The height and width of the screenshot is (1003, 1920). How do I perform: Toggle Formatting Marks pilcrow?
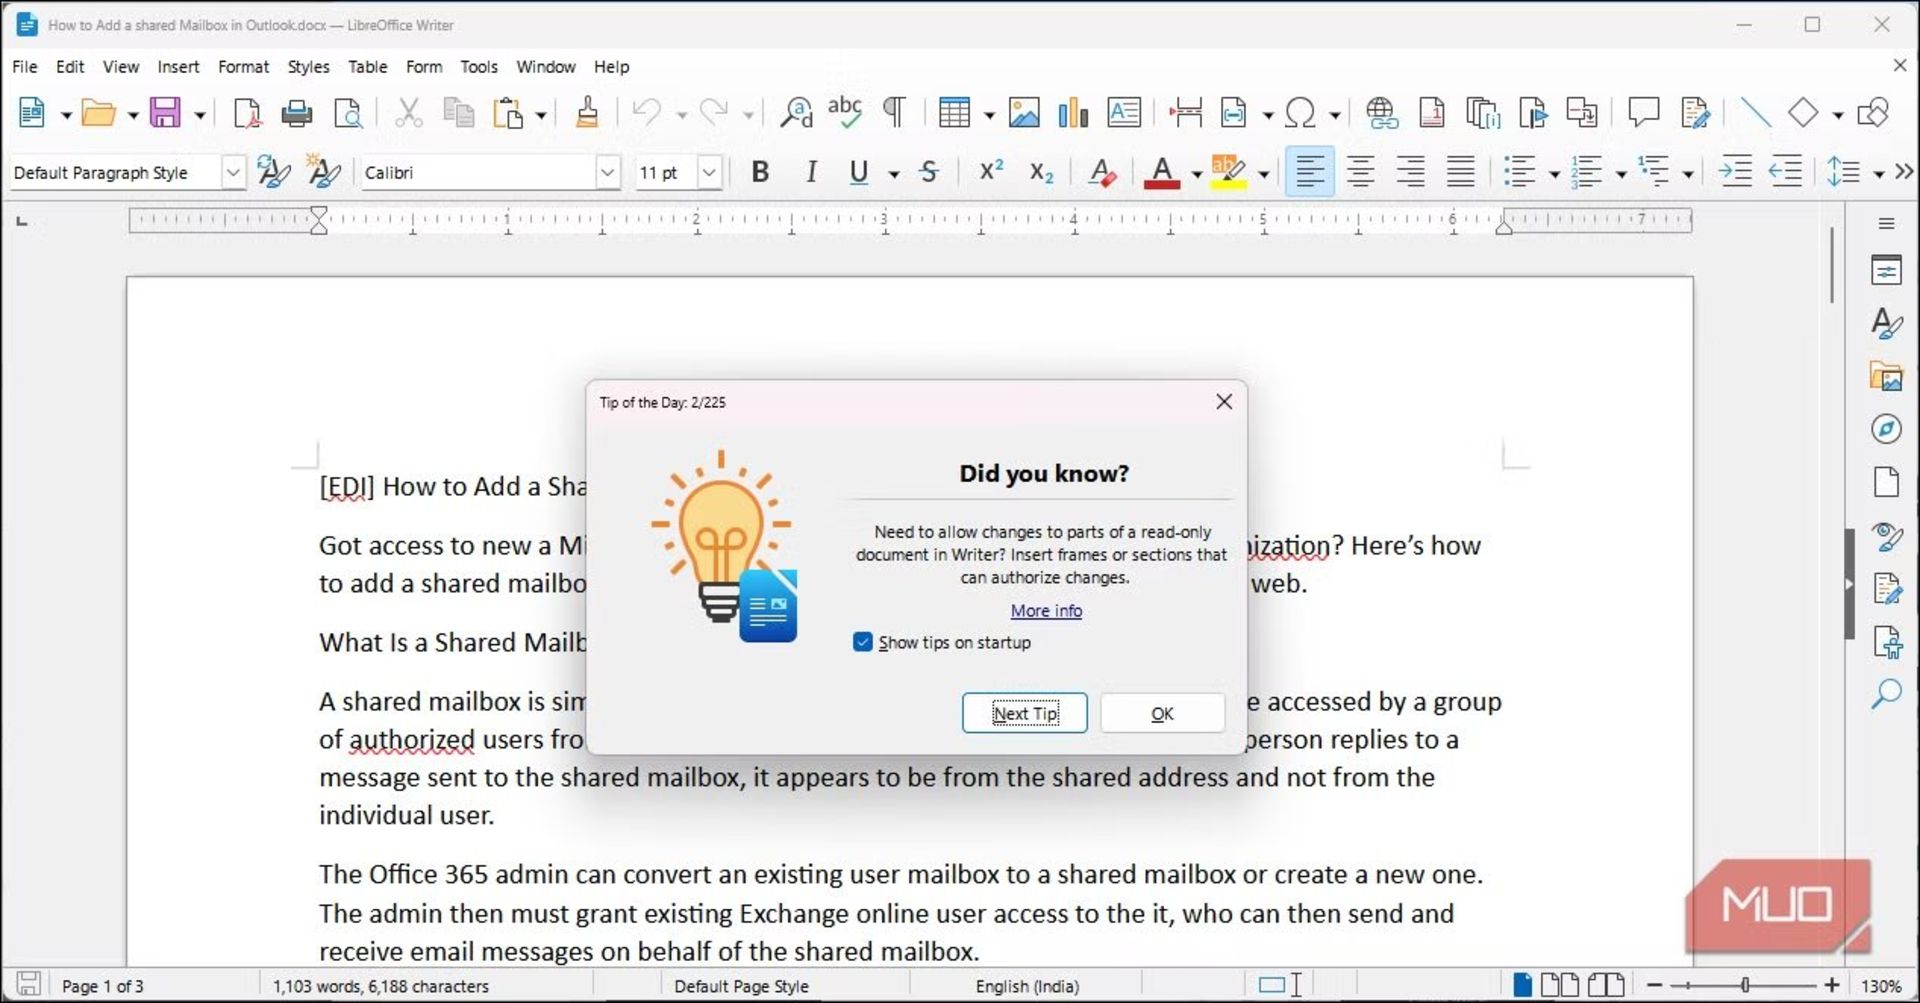point(894,113)
